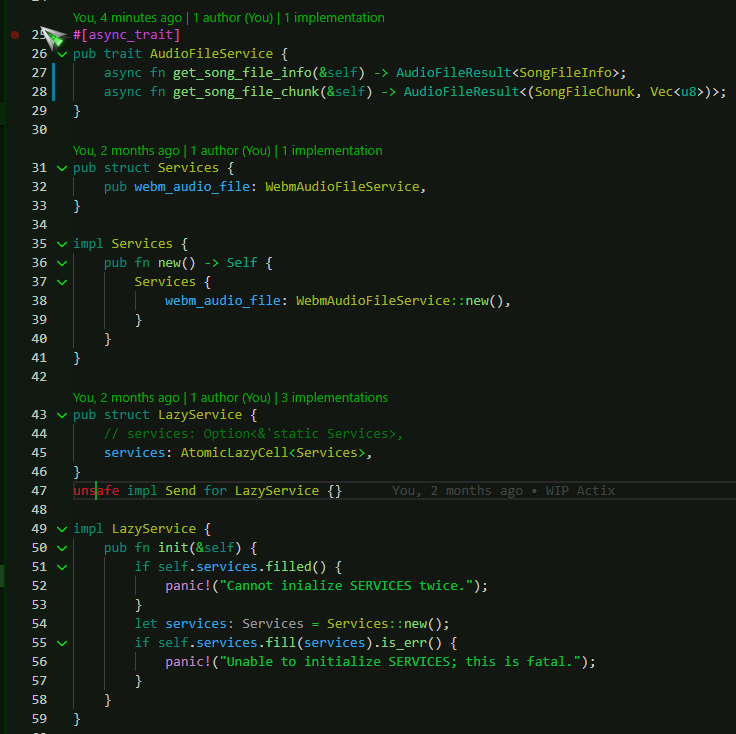Click 'WebmAudioFileService' type on line 32
The image size is (736, 734).
click(x=342, y=187)
